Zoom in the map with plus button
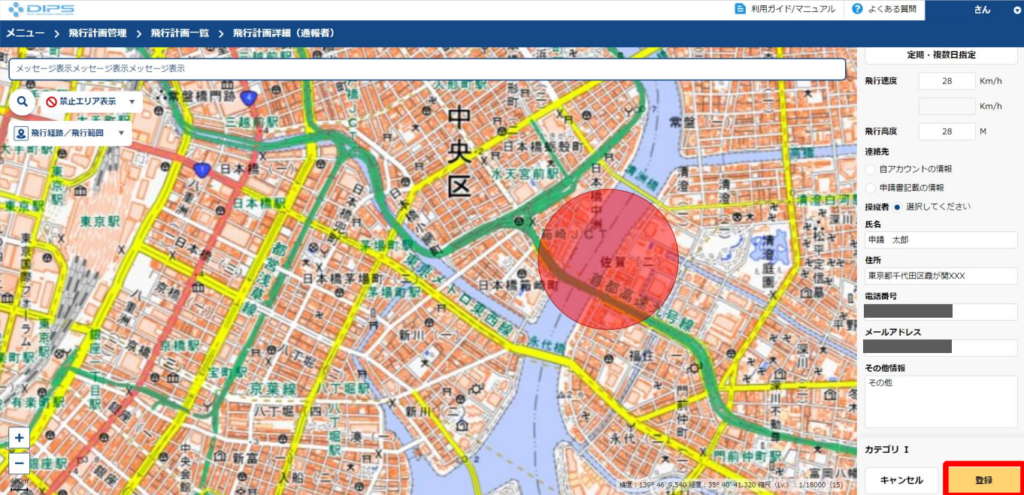 (x=19, y=438)
